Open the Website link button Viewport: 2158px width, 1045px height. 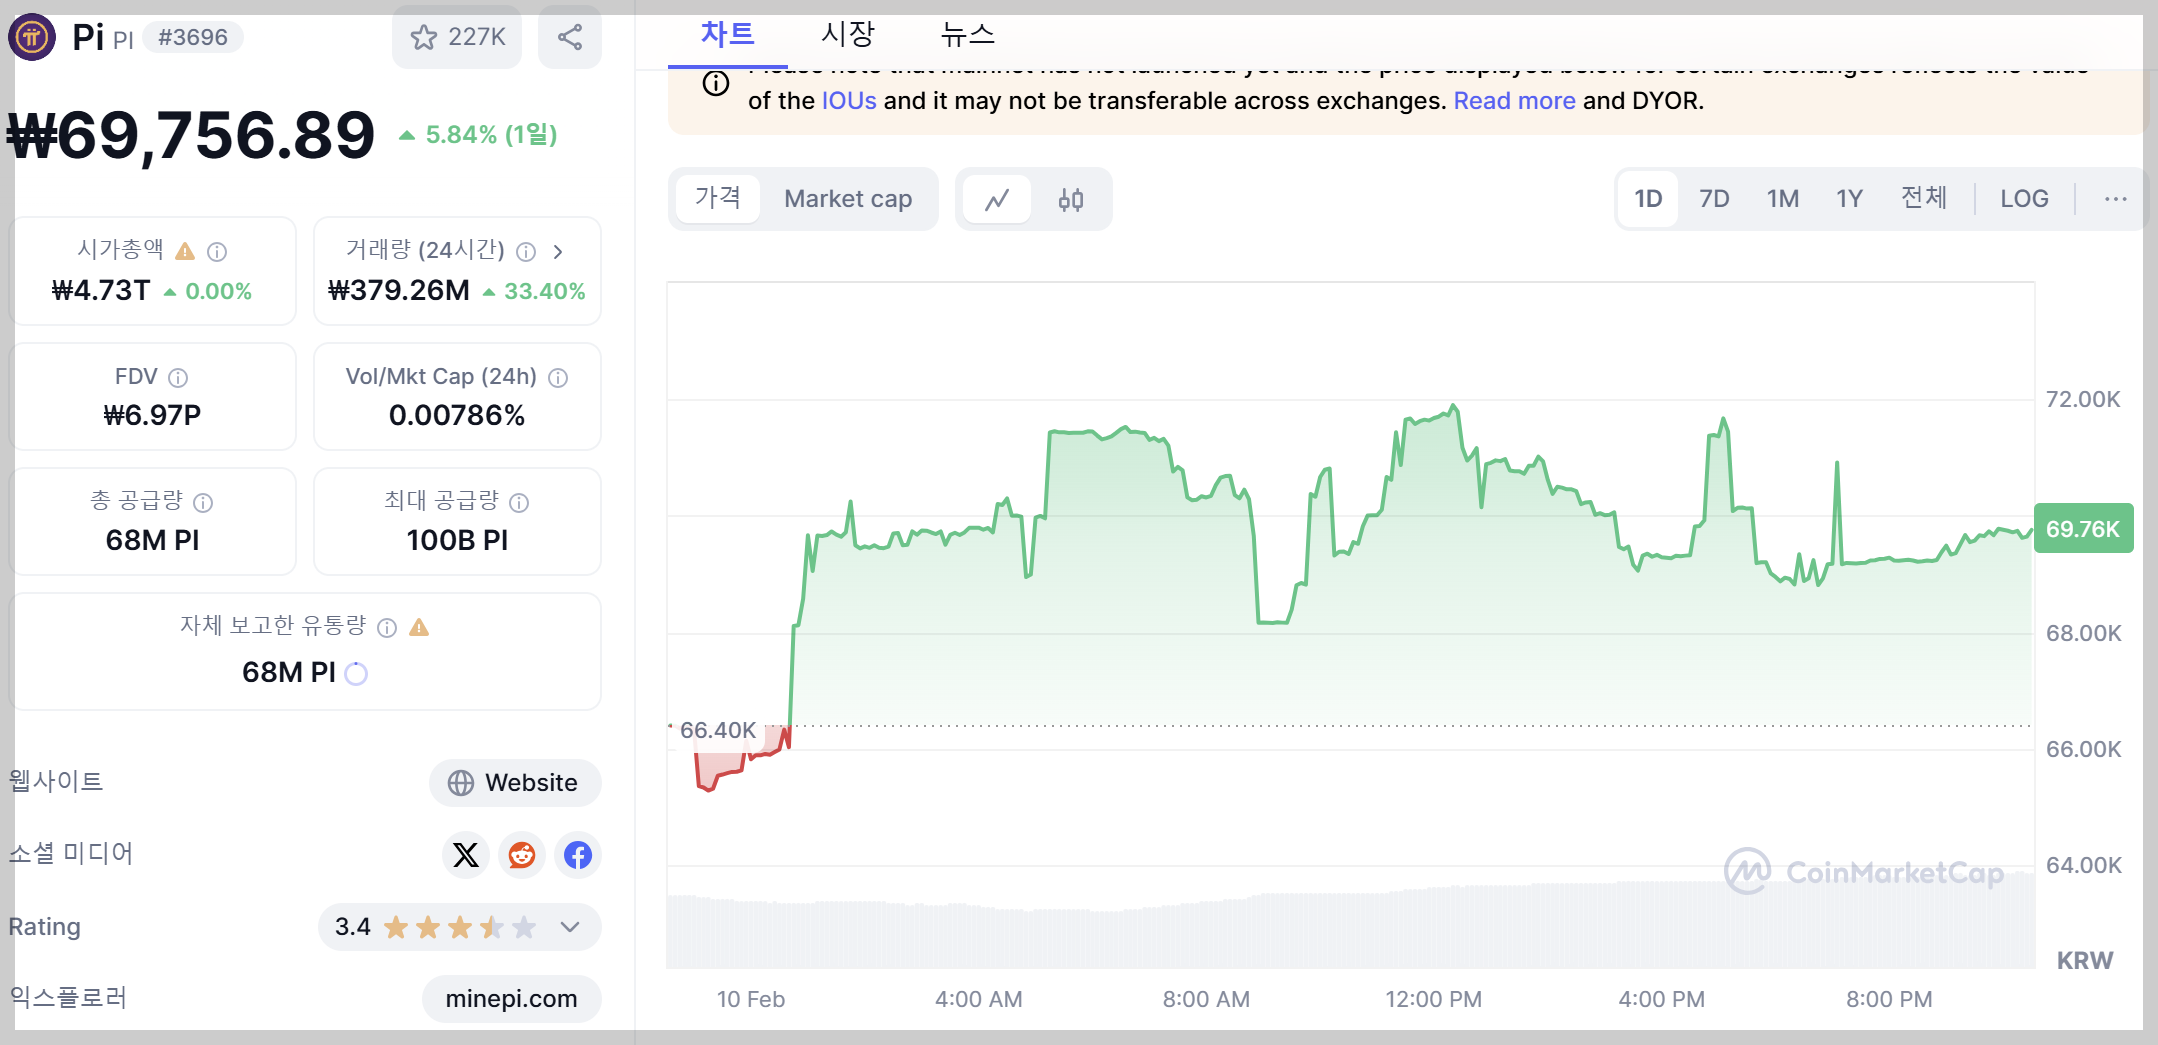pyautogui.click(x=515, y=783)
